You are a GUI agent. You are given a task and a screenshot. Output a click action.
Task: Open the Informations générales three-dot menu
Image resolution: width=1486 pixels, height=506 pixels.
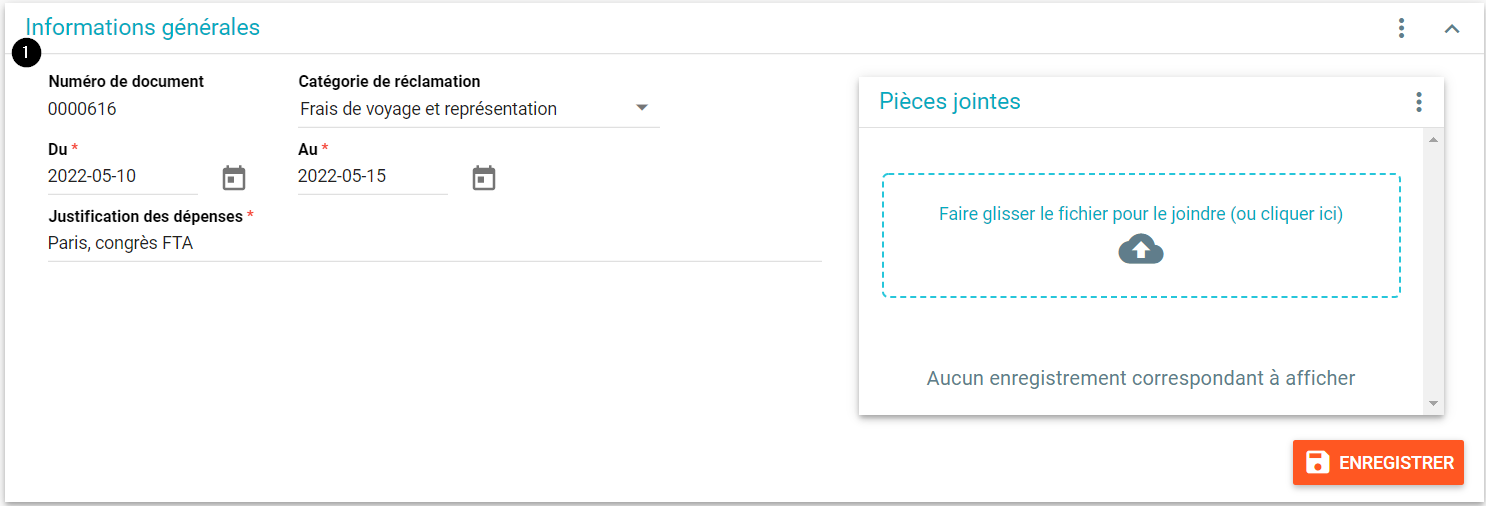coord(1402,28)
